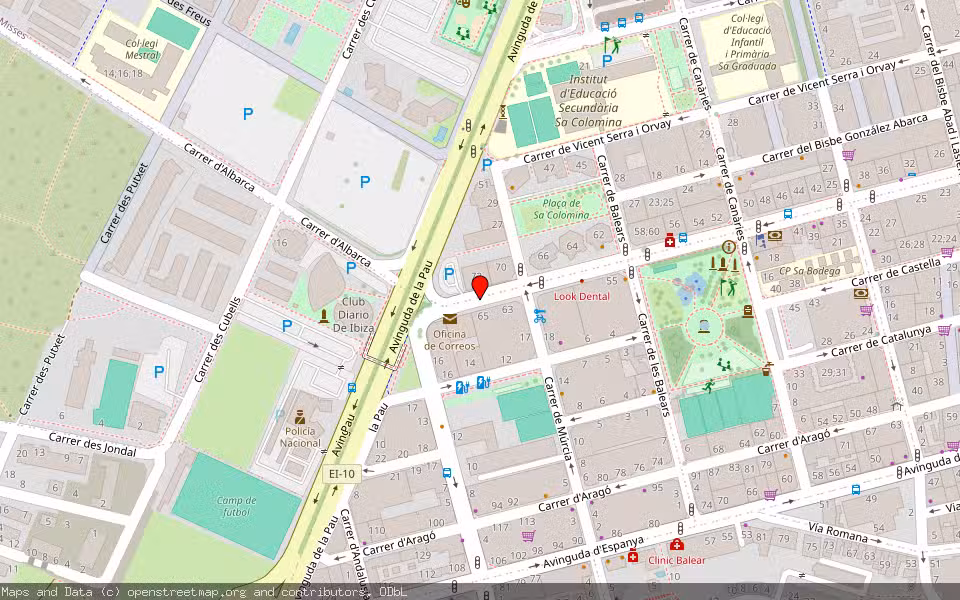
Task: Click the Carrer de les Balears street label
Action: (653, 366)
